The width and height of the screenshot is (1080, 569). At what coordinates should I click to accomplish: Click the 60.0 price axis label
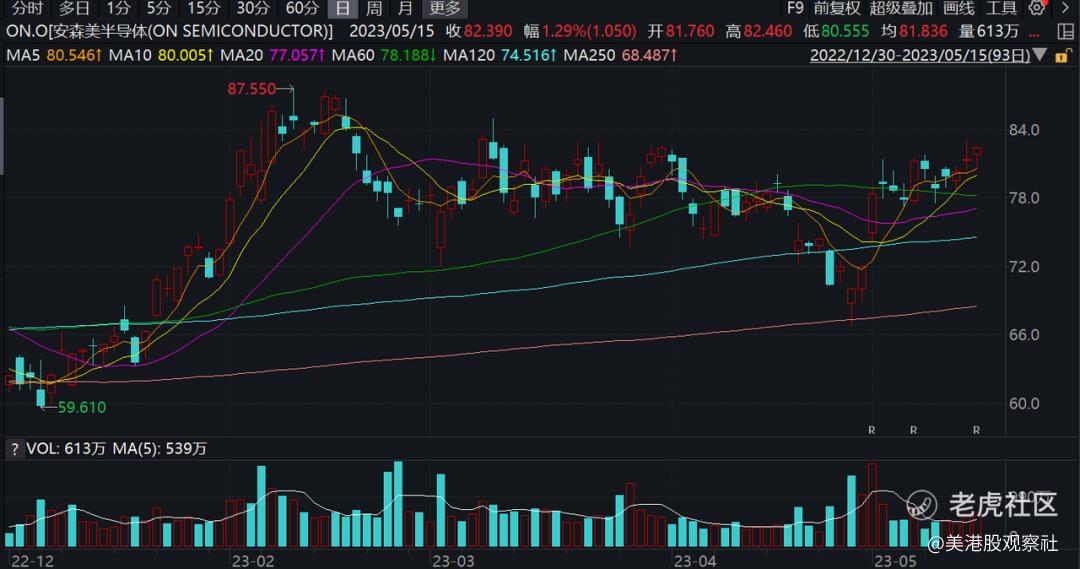click(x=1024, y=403)
